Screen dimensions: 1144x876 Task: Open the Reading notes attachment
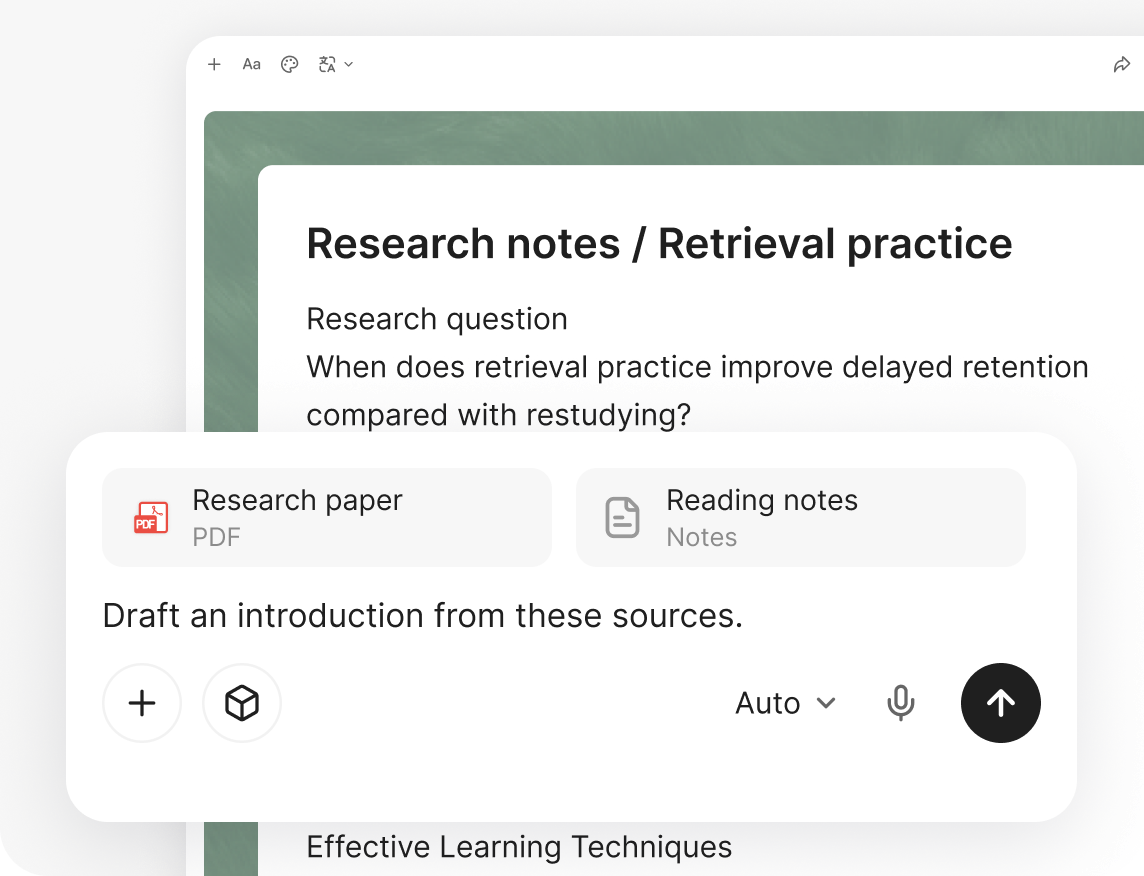pos(801,517)
